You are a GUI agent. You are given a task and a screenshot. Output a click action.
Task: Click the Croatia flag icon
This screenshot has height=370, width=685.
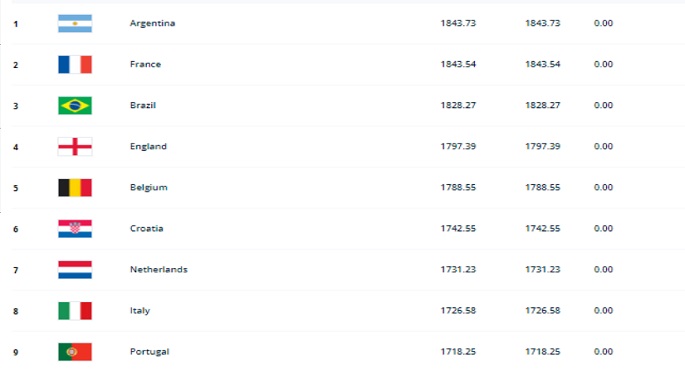[75, 228]
